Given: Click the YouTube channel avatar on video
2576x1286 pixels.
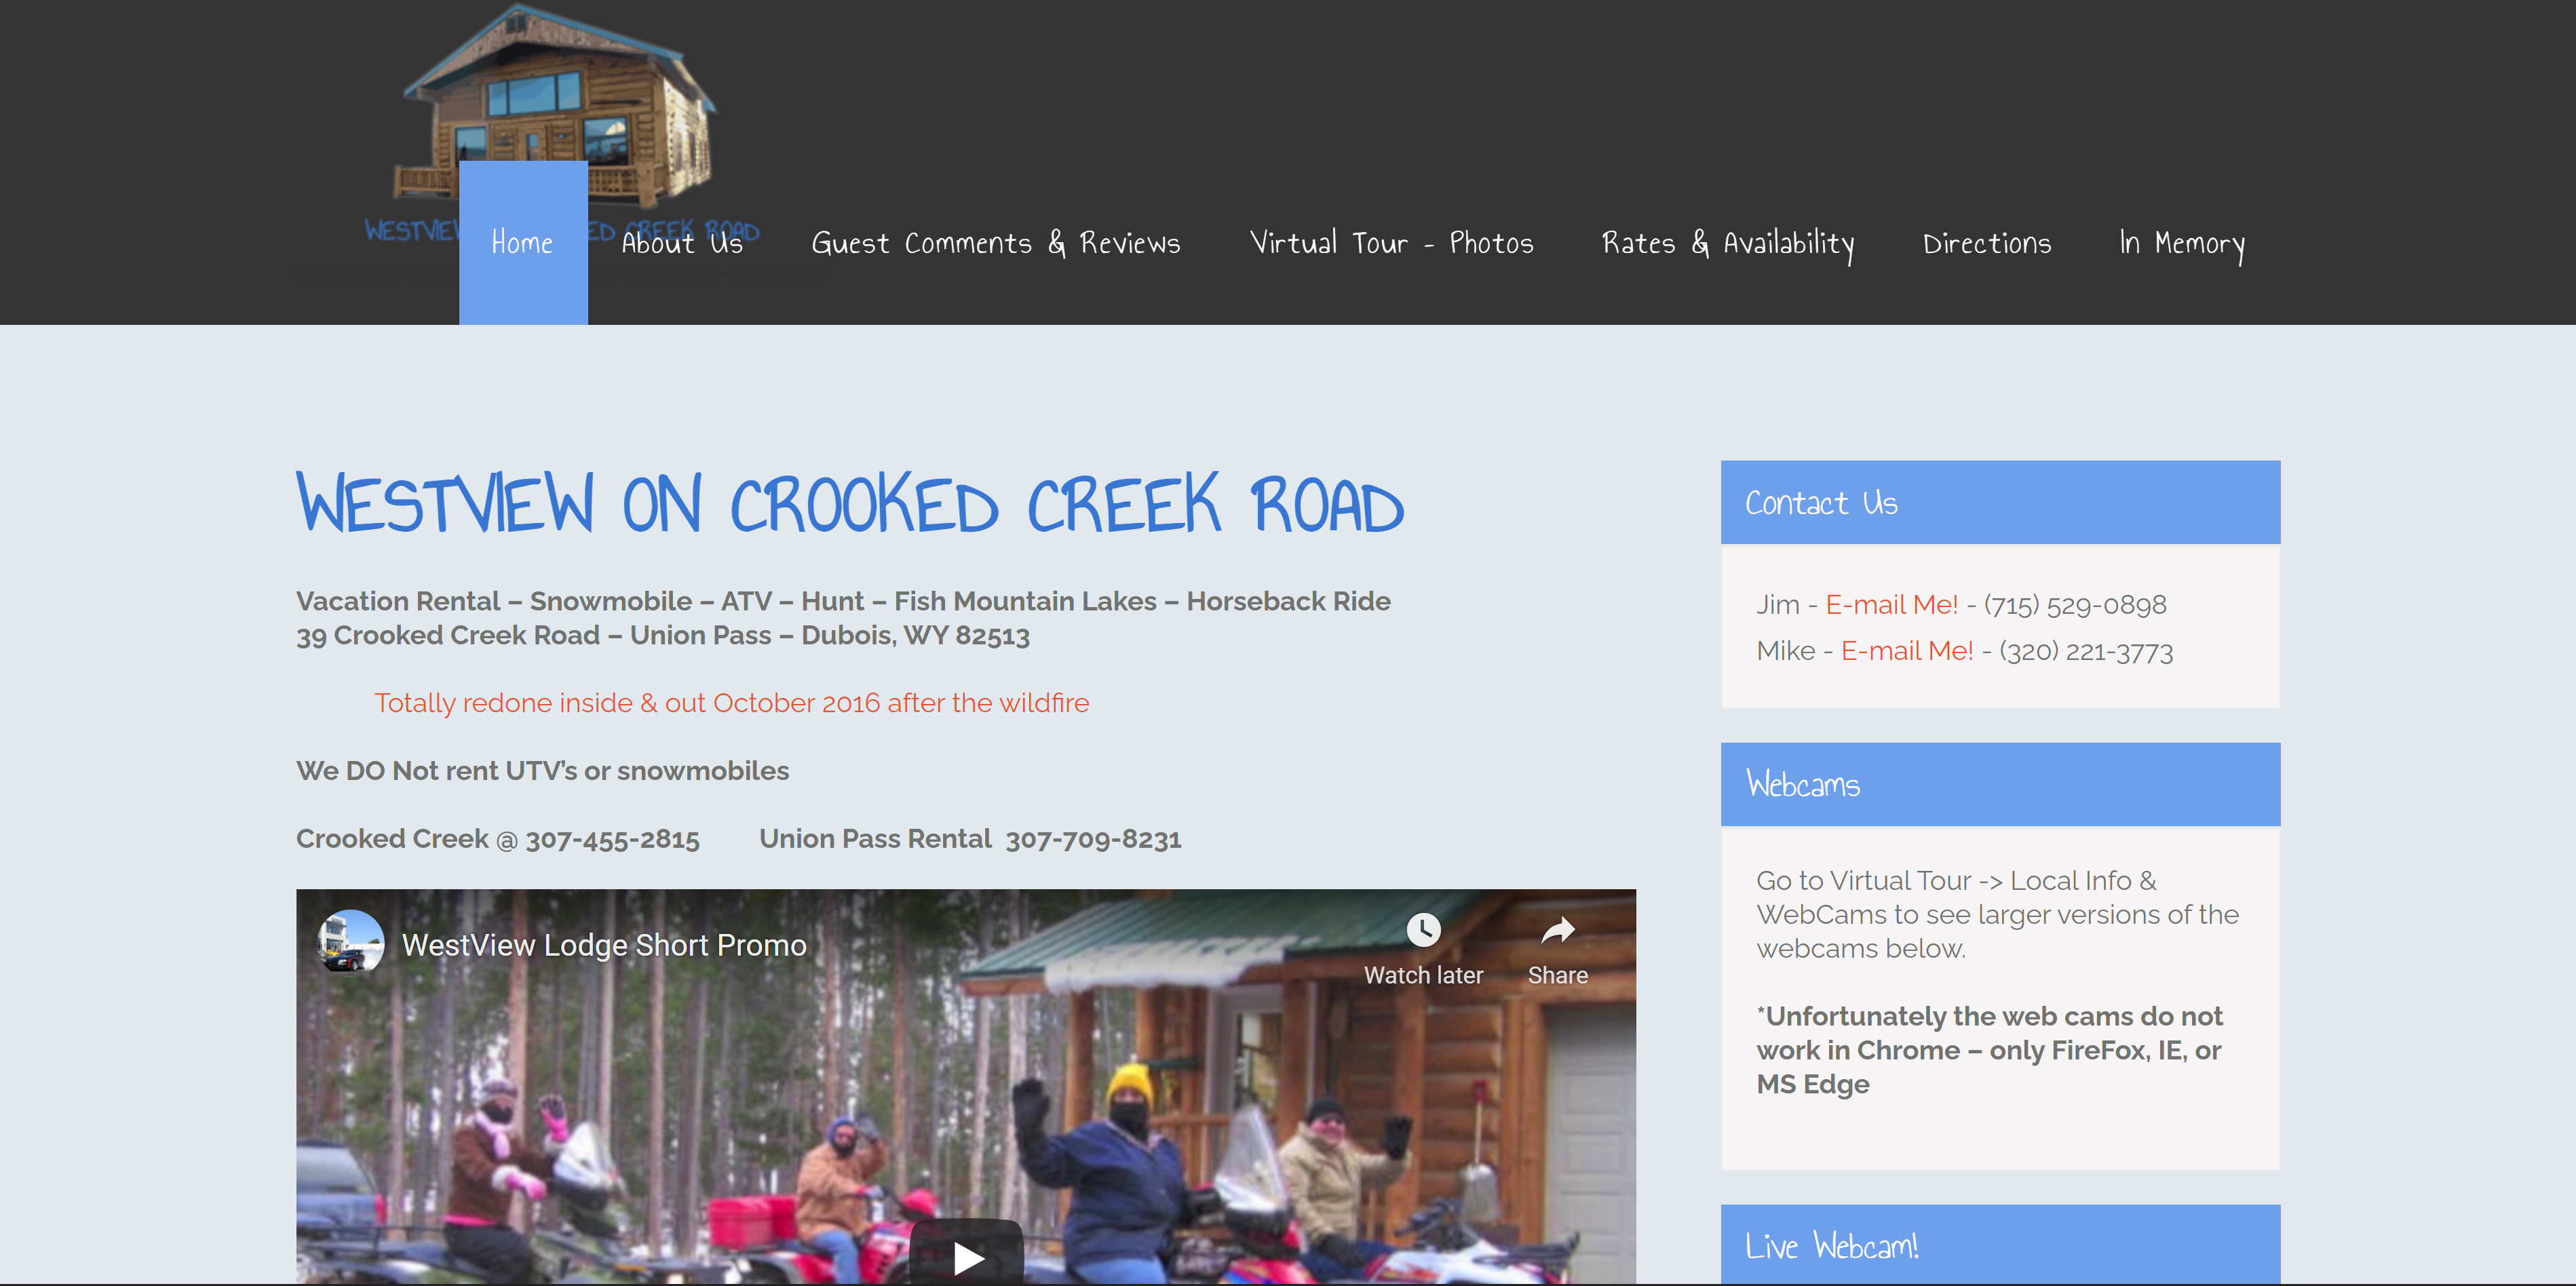Looking at the screenshot, I should (350, 942).
